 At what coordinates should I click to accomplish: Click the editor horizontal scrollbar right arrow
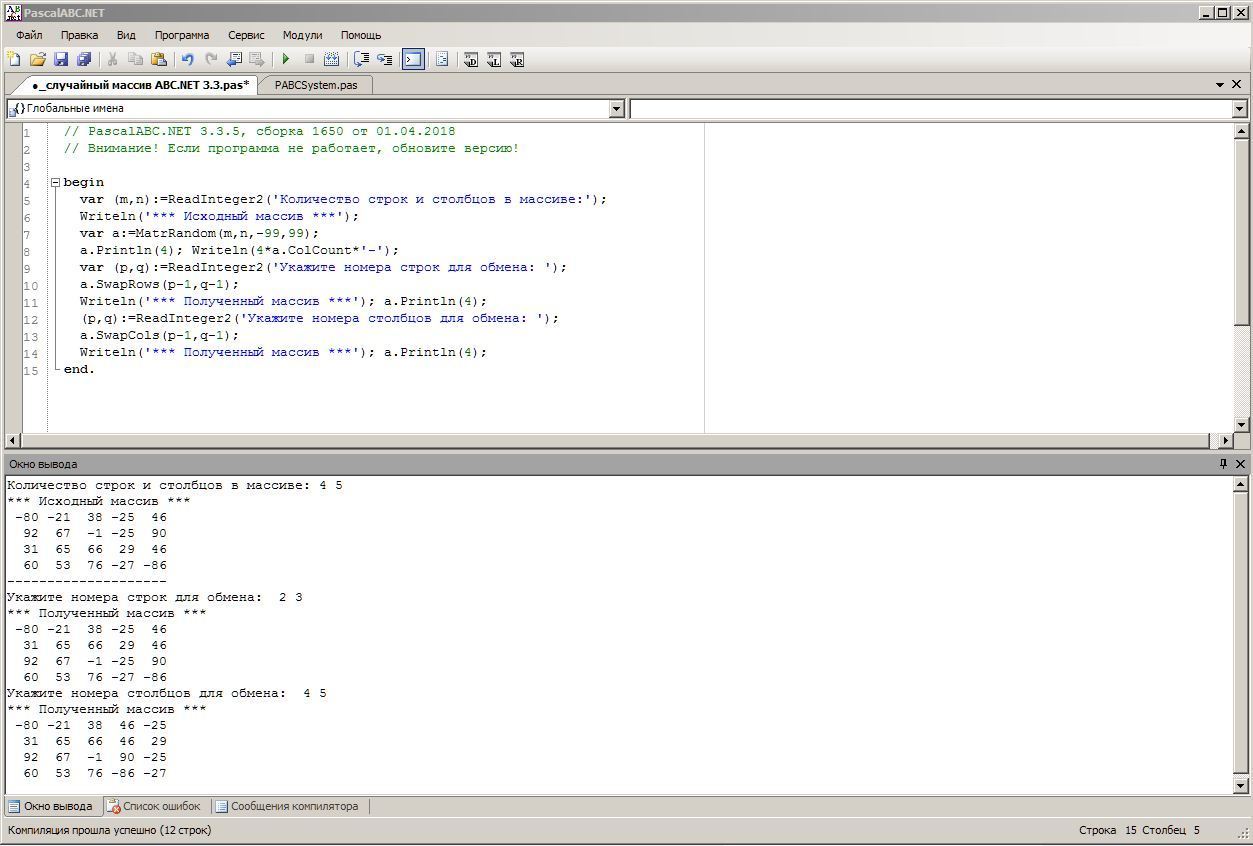[x=1226, y=440]
